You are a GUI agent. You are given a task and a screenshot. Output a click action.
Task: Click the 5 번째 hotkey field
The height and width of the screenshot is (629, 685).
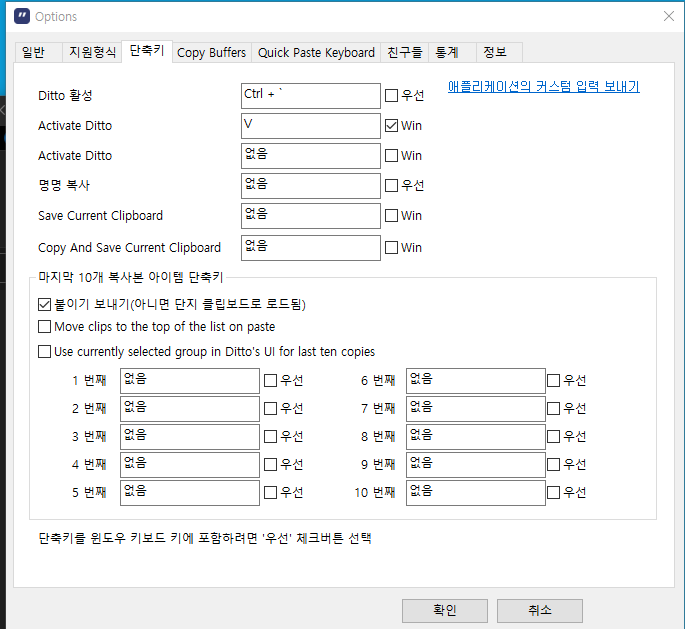[190, 493]
